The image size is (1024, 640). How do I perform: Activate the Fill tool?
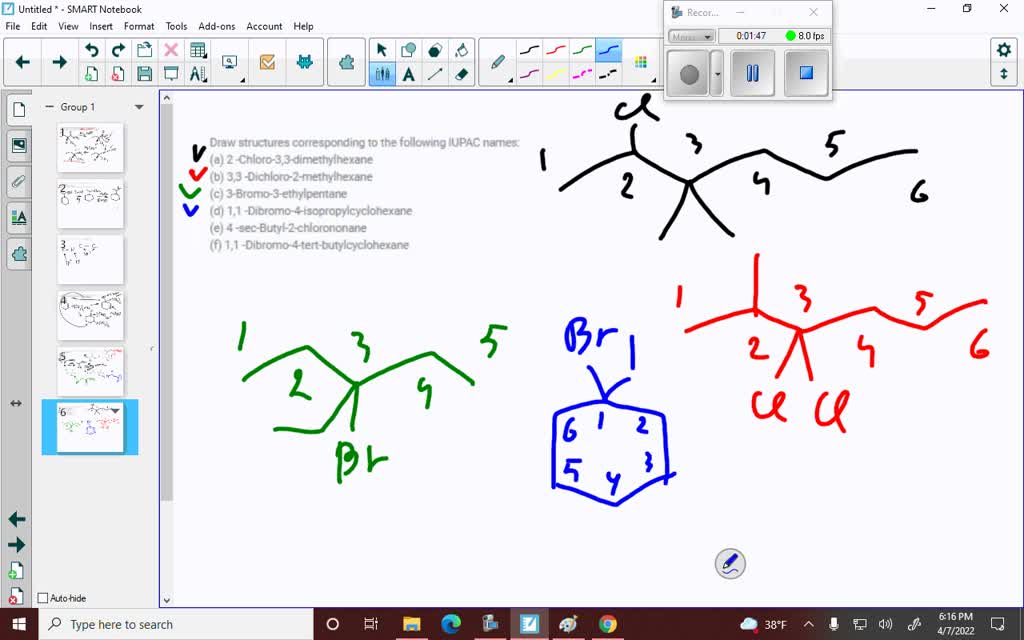coord(464,47)
